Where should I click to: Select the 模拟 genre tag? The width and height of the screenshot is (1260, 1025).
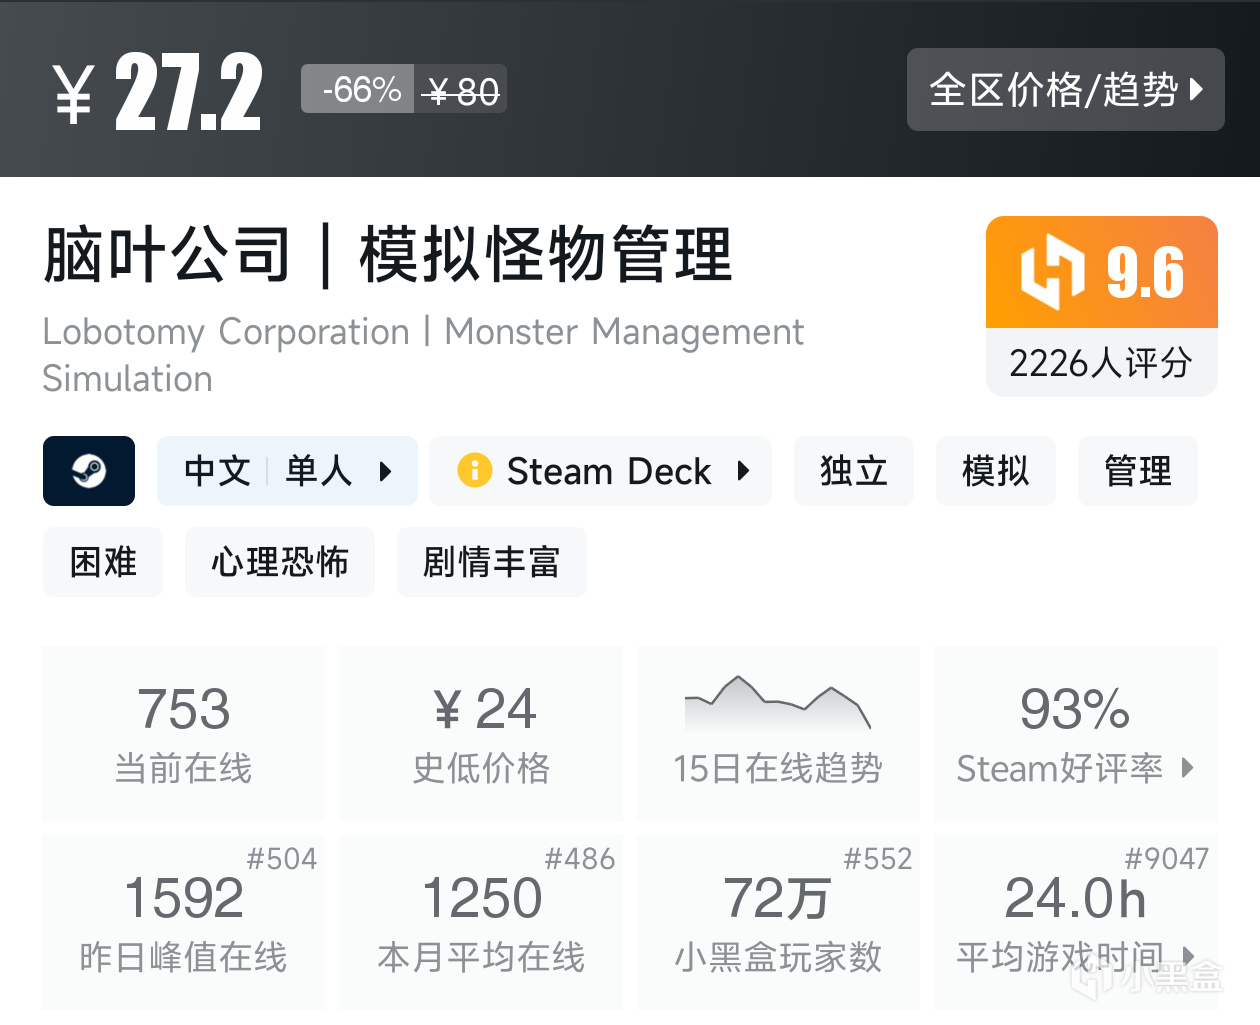(995, 471)
